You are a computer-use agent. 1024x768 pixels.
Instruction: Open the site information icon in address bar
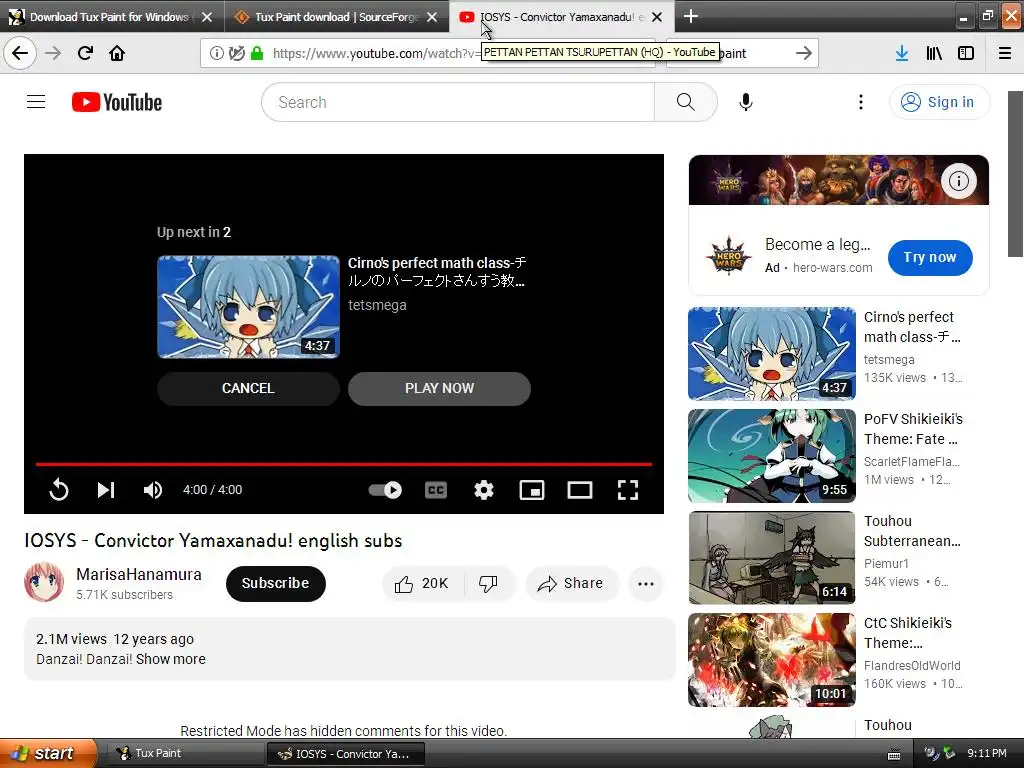(x=216, y=53)
